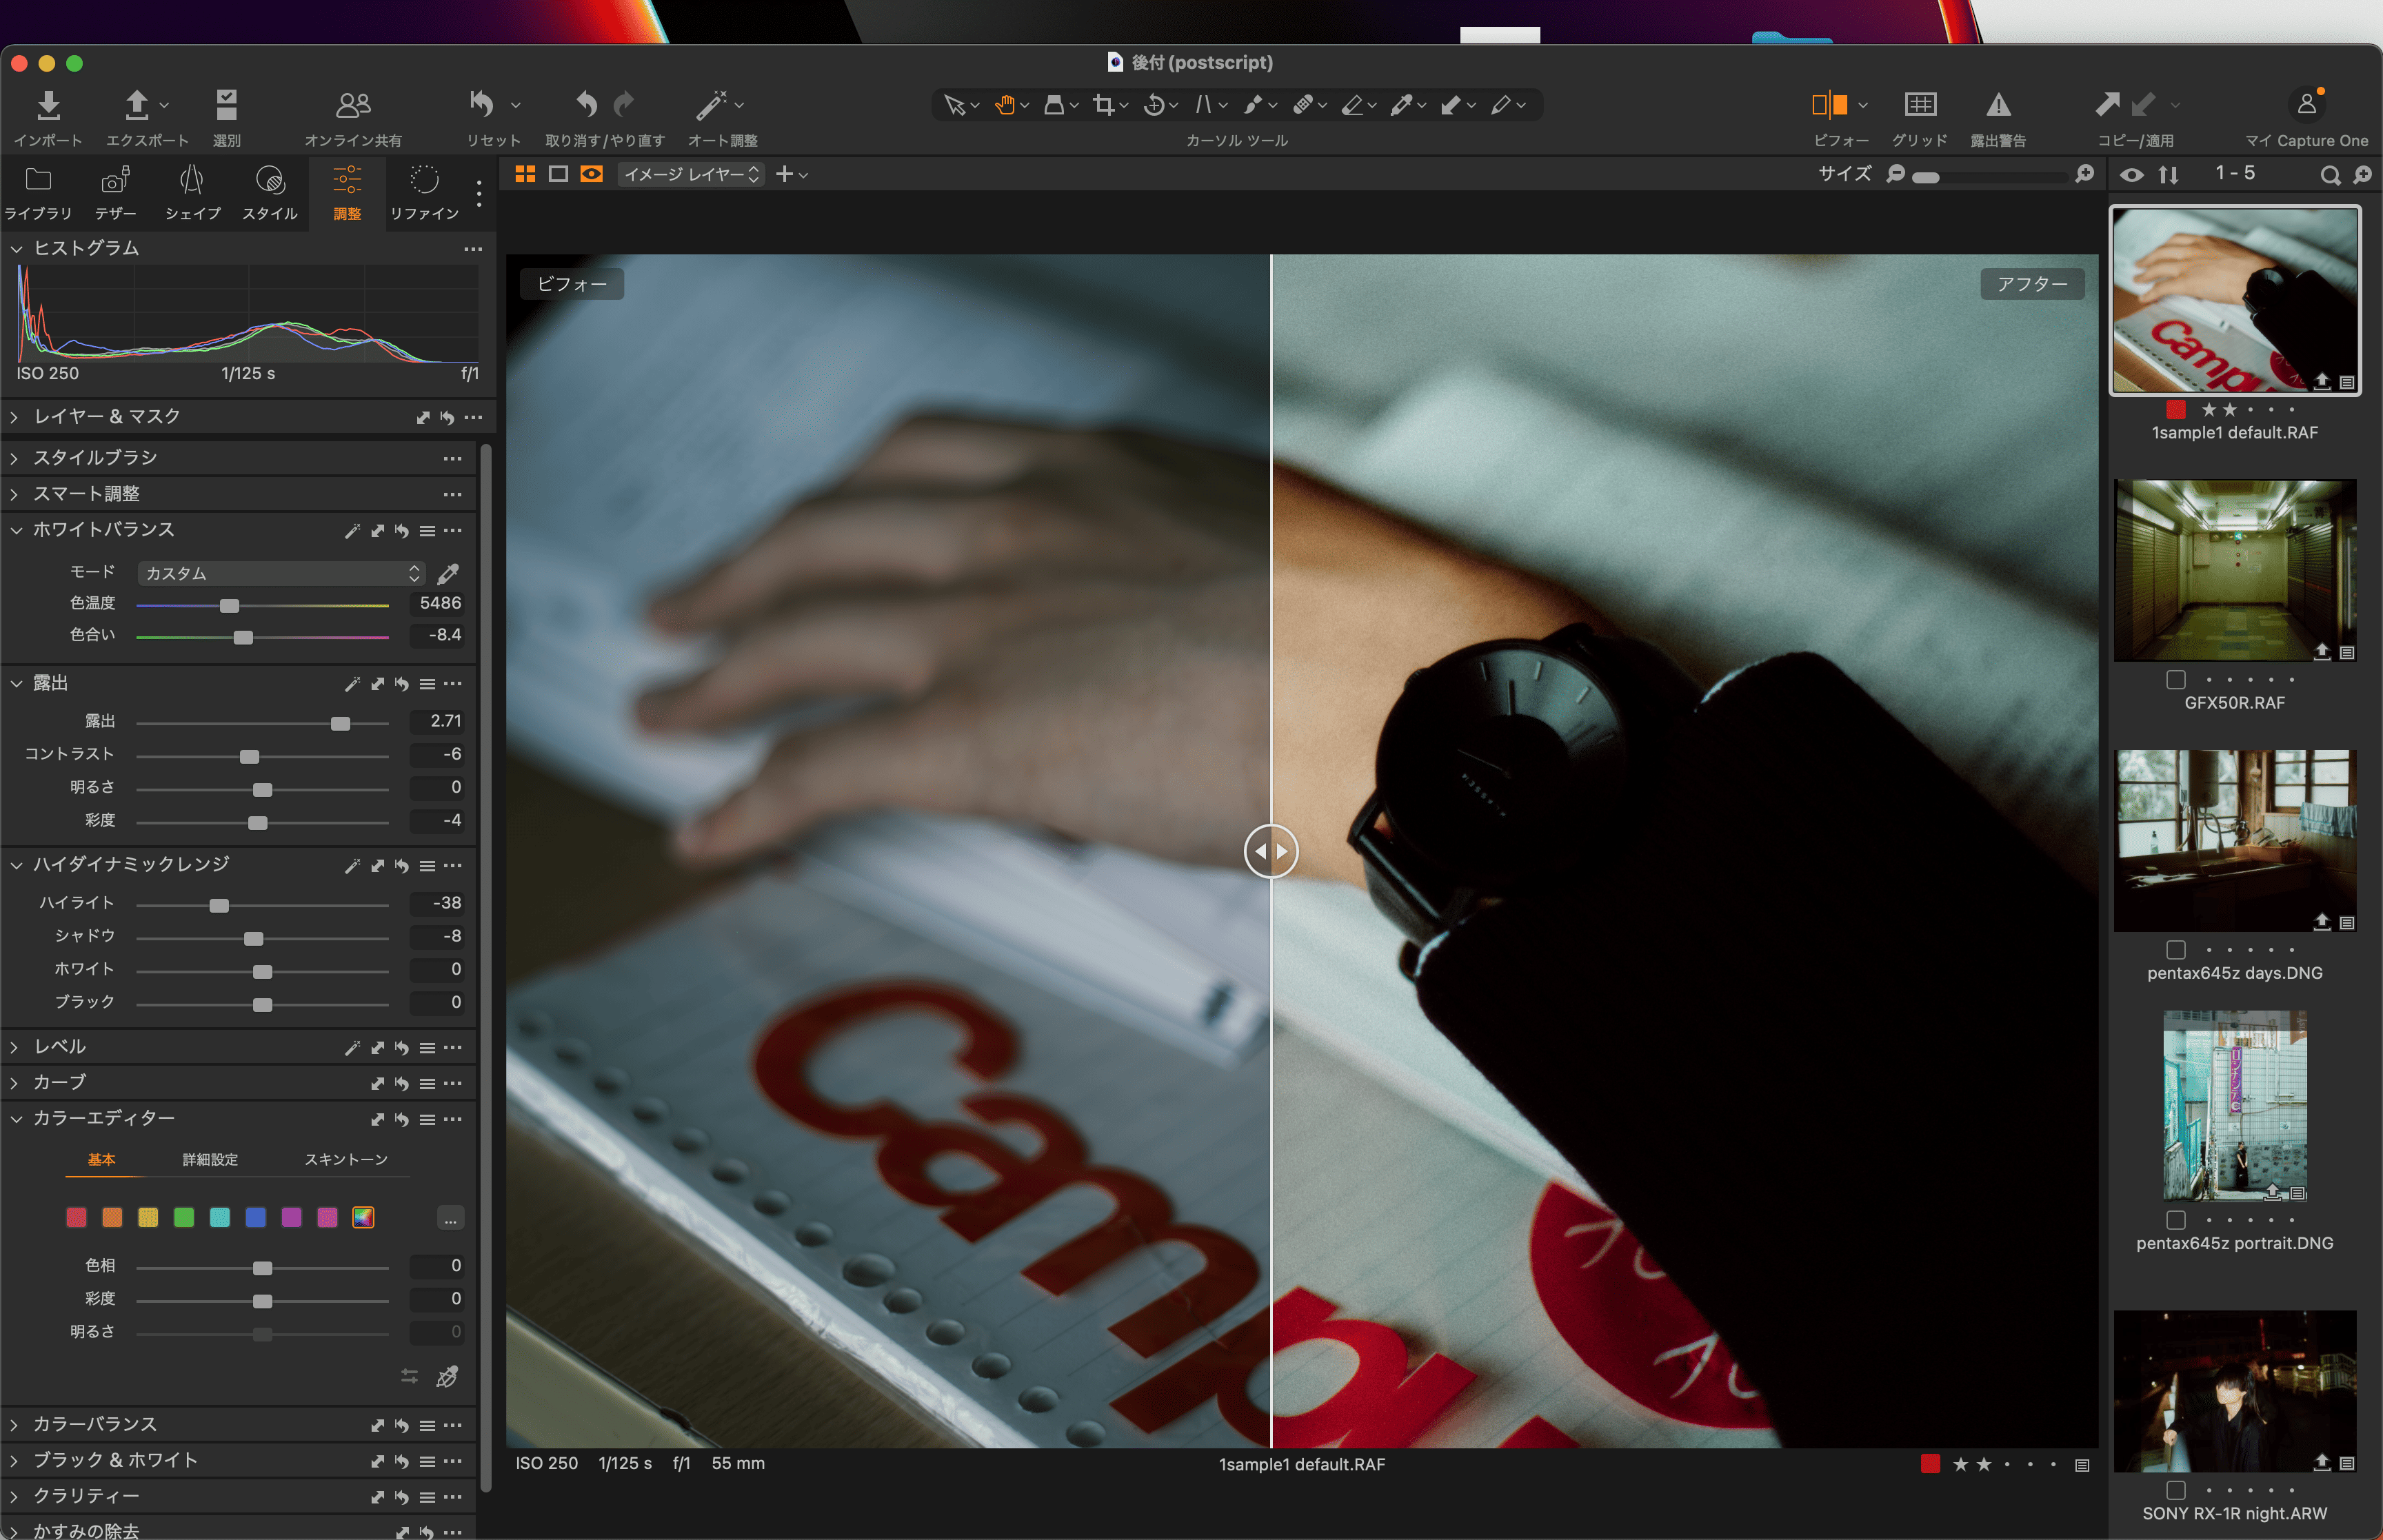The height and width of the screenshot is (1540, 2383).
Task: Click the 色温度 value field 5486
Action: pyautogui.click(x=438, y=603)
